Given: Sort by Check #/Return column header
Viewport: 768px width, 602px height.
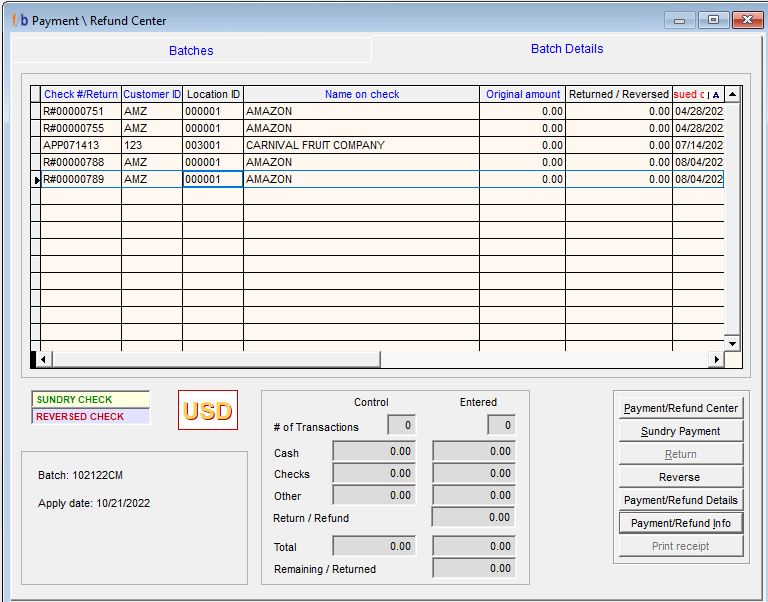Looking at the screenshot, I should click(81, 94).
